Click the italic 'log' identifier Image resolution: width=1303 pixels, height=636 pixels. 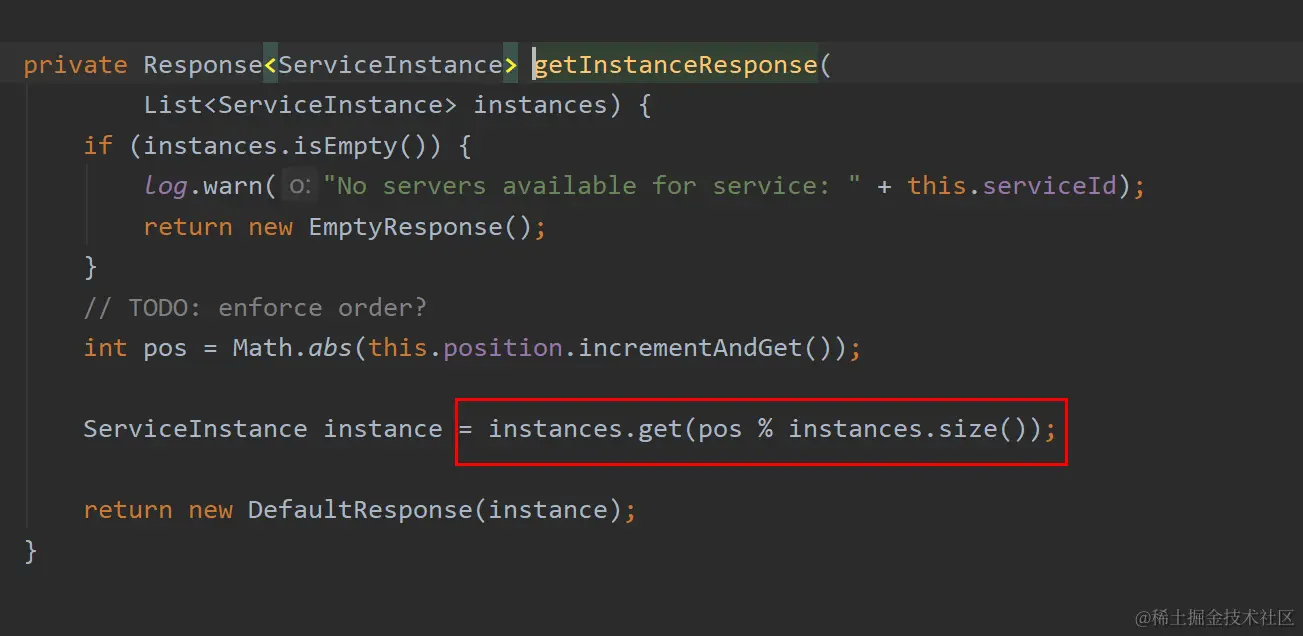coord(165,186)
